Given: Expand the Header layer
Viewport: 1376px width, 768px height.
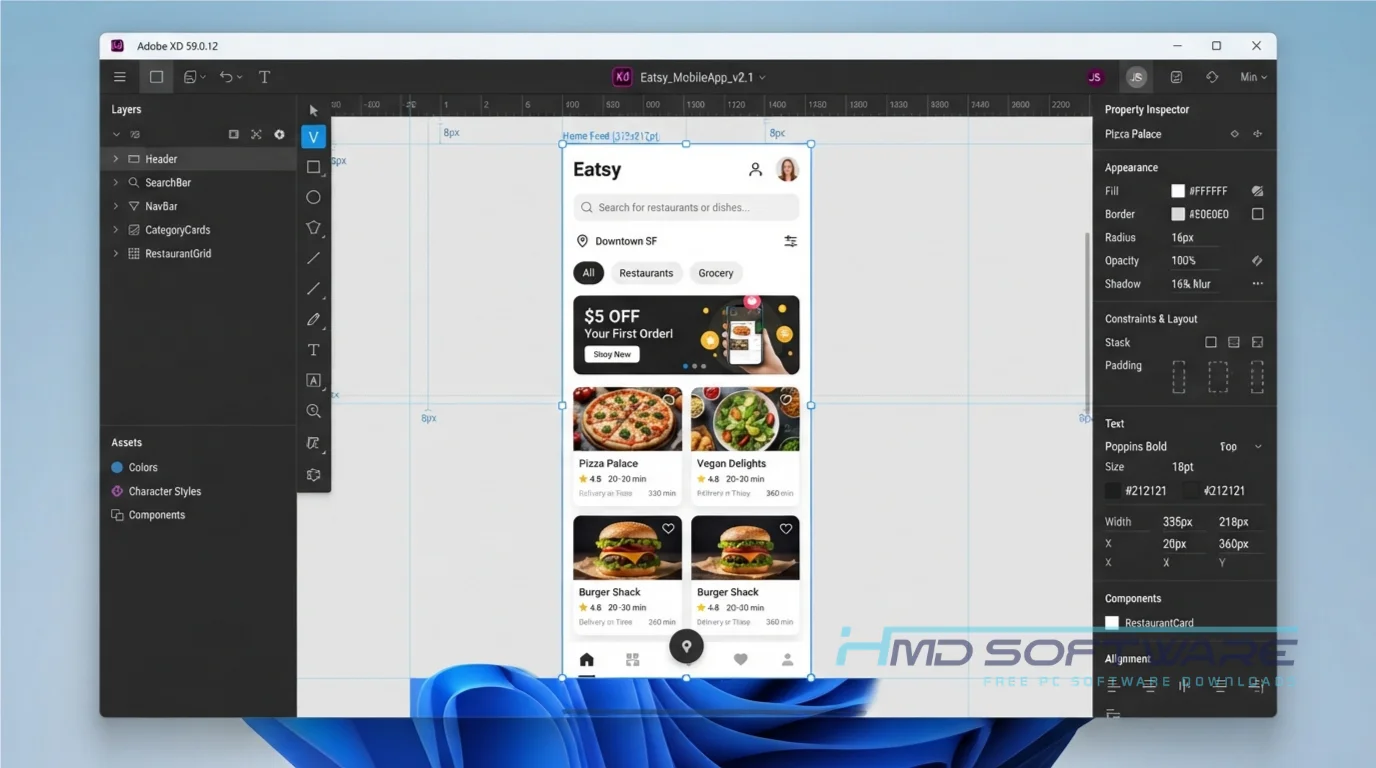Looking at the screenshot, I should point(115,159).
